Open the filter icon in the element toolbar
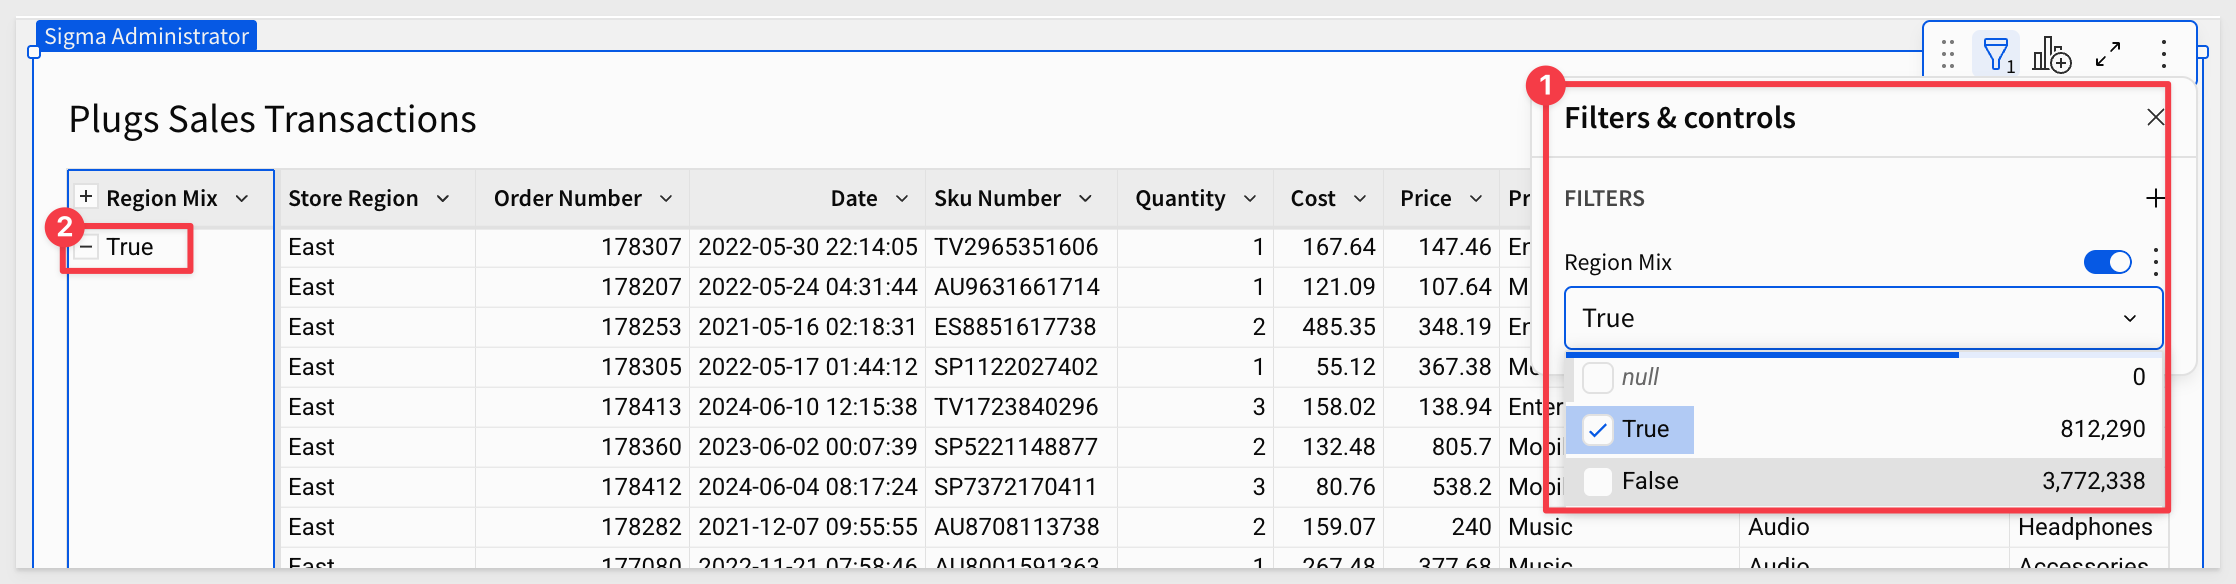Viewport: 2236px width, 584px height. (x=1996, y=54)
